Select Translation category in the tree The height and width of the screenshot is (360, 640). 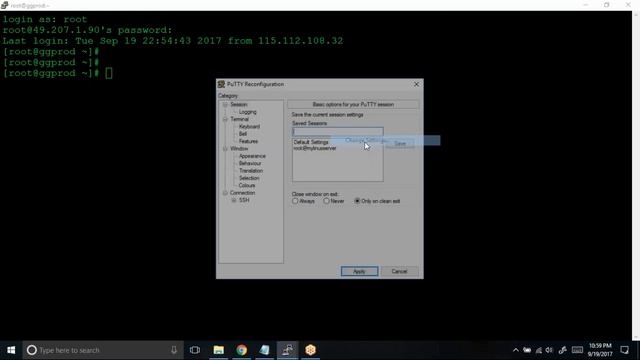click(x=251, y=171)
